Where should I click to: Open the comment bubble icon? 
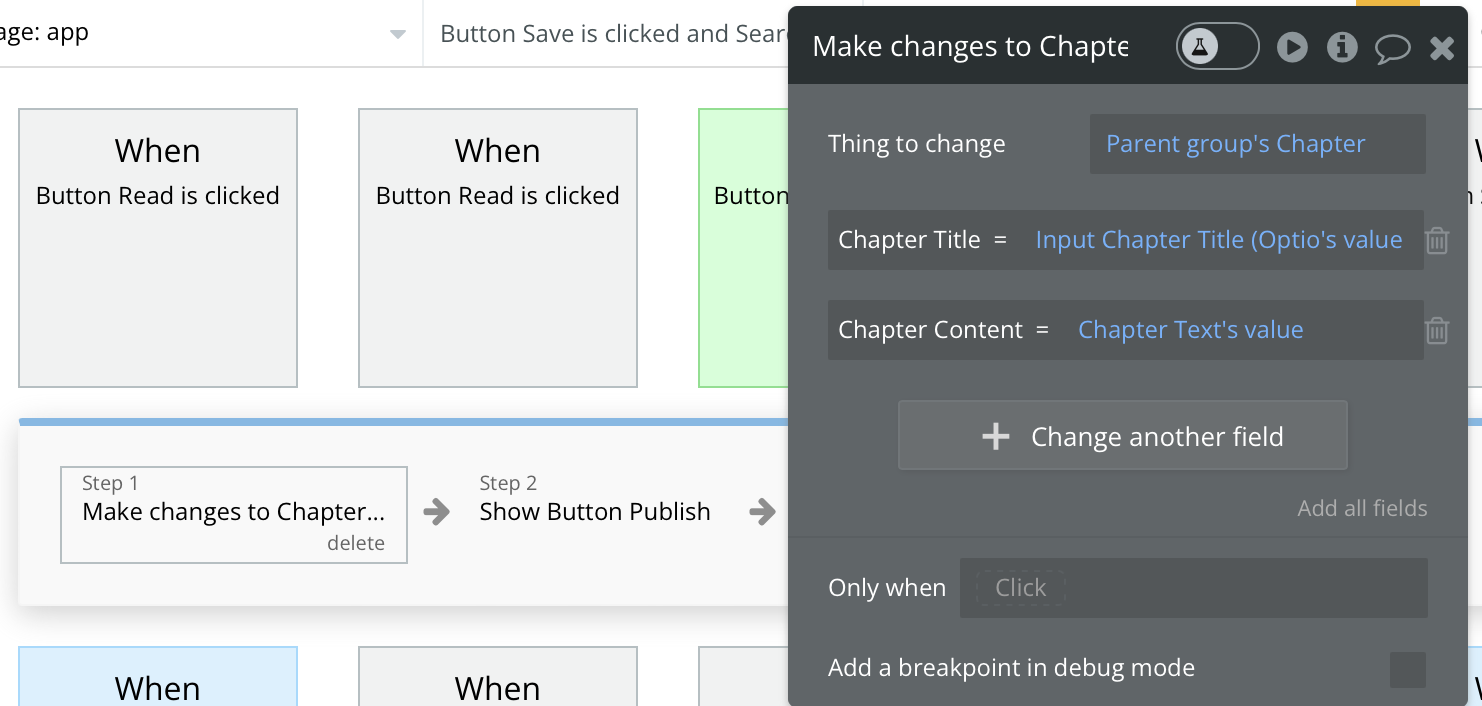(x=1392, y=48)
